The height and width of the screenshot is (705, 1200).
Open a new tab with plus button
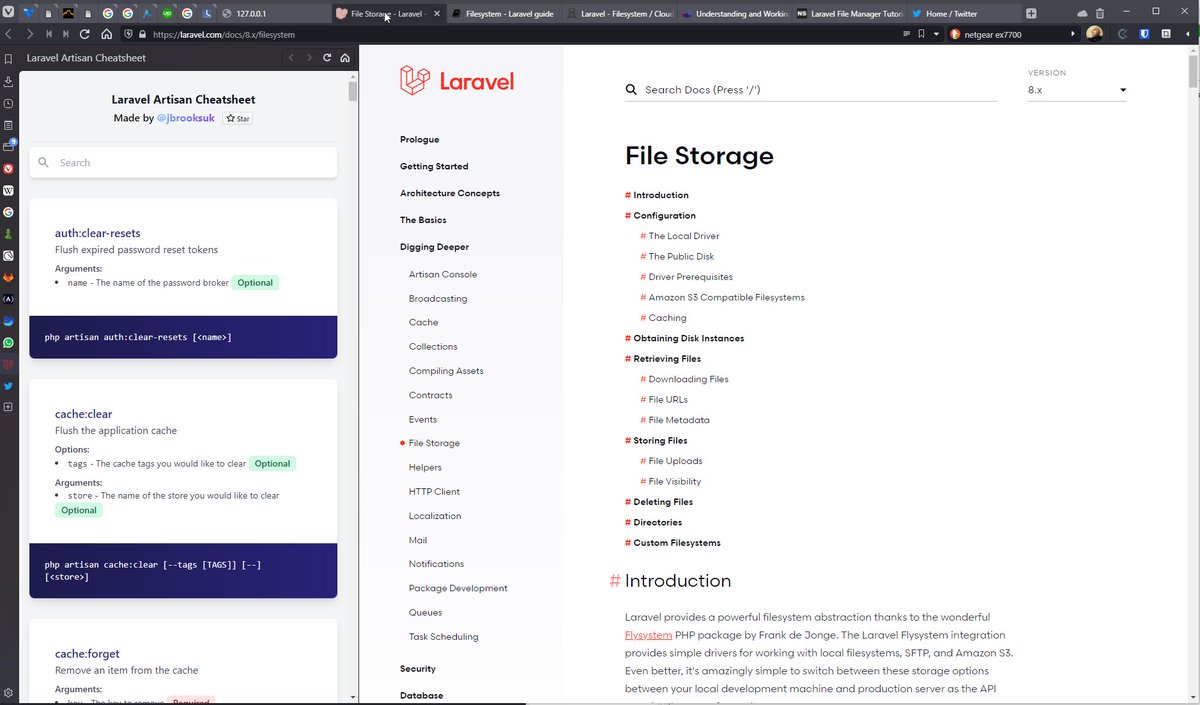(x=1031, y=13)
